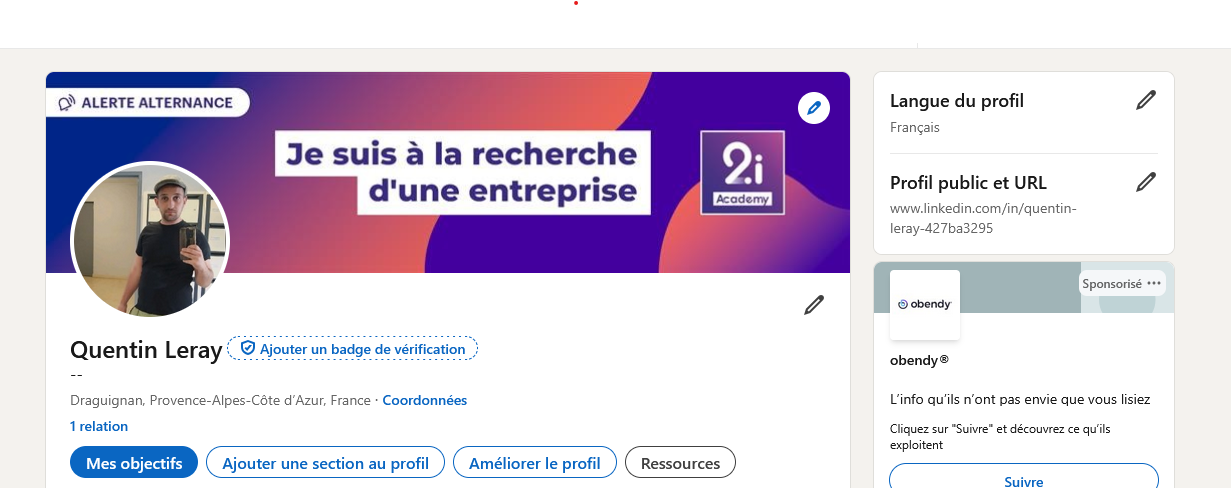Image resolution: width=1231 pixels, height=488 pixels.
Task: Edit the banner image with the blue pencil icon
Action: [814, 108]
